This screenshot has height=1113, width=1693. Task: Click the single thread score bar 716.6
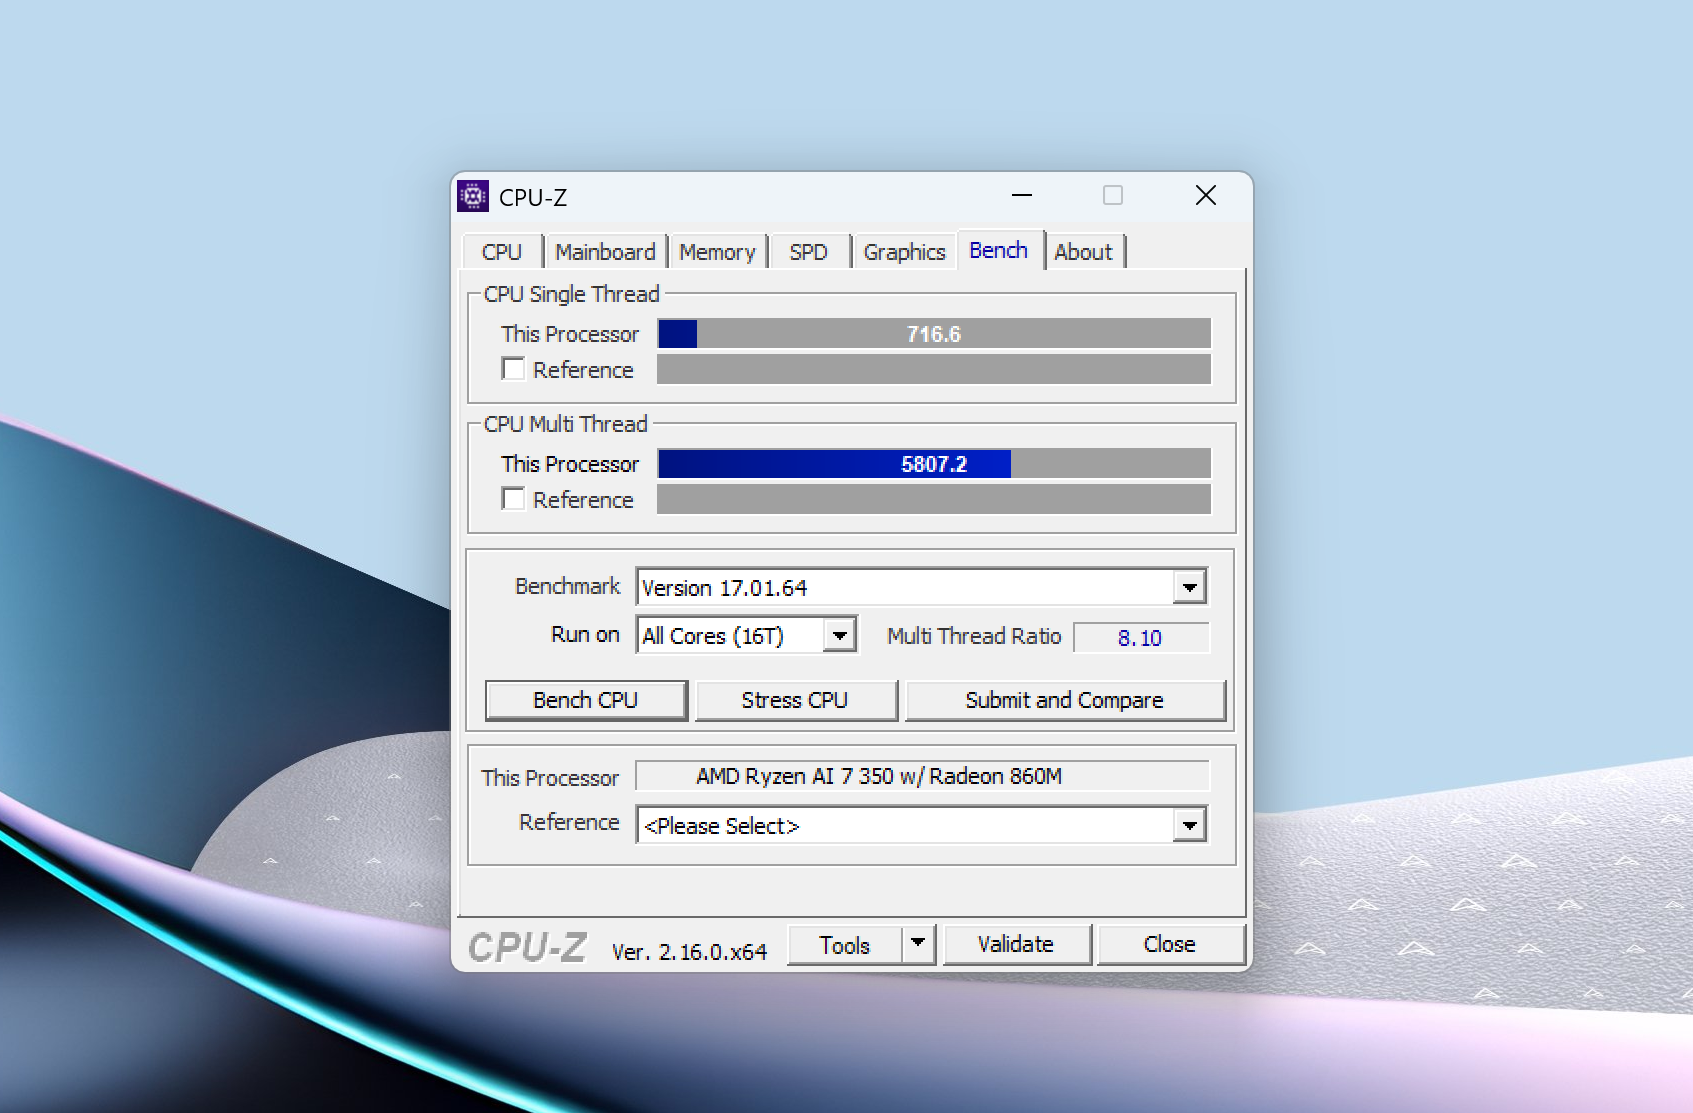(x=934, y=334)
